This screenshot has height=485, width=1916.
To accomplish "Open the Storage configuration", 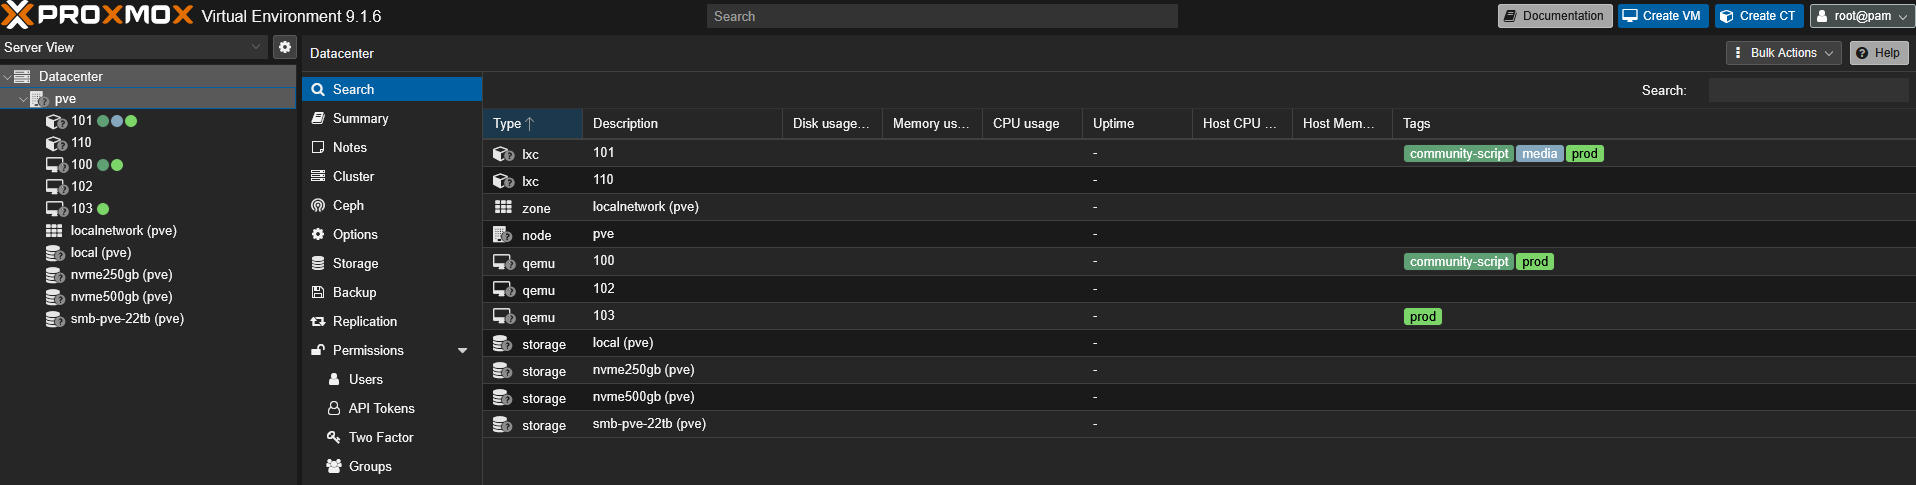I will 392,263.
